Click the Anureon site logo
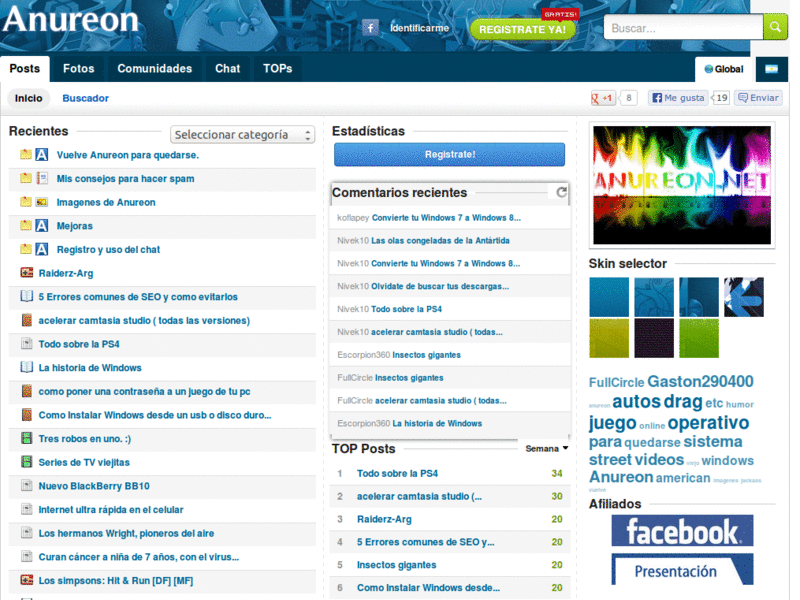Screen dimensions: 800x600 pyautogui.click(x=70, y=19)
